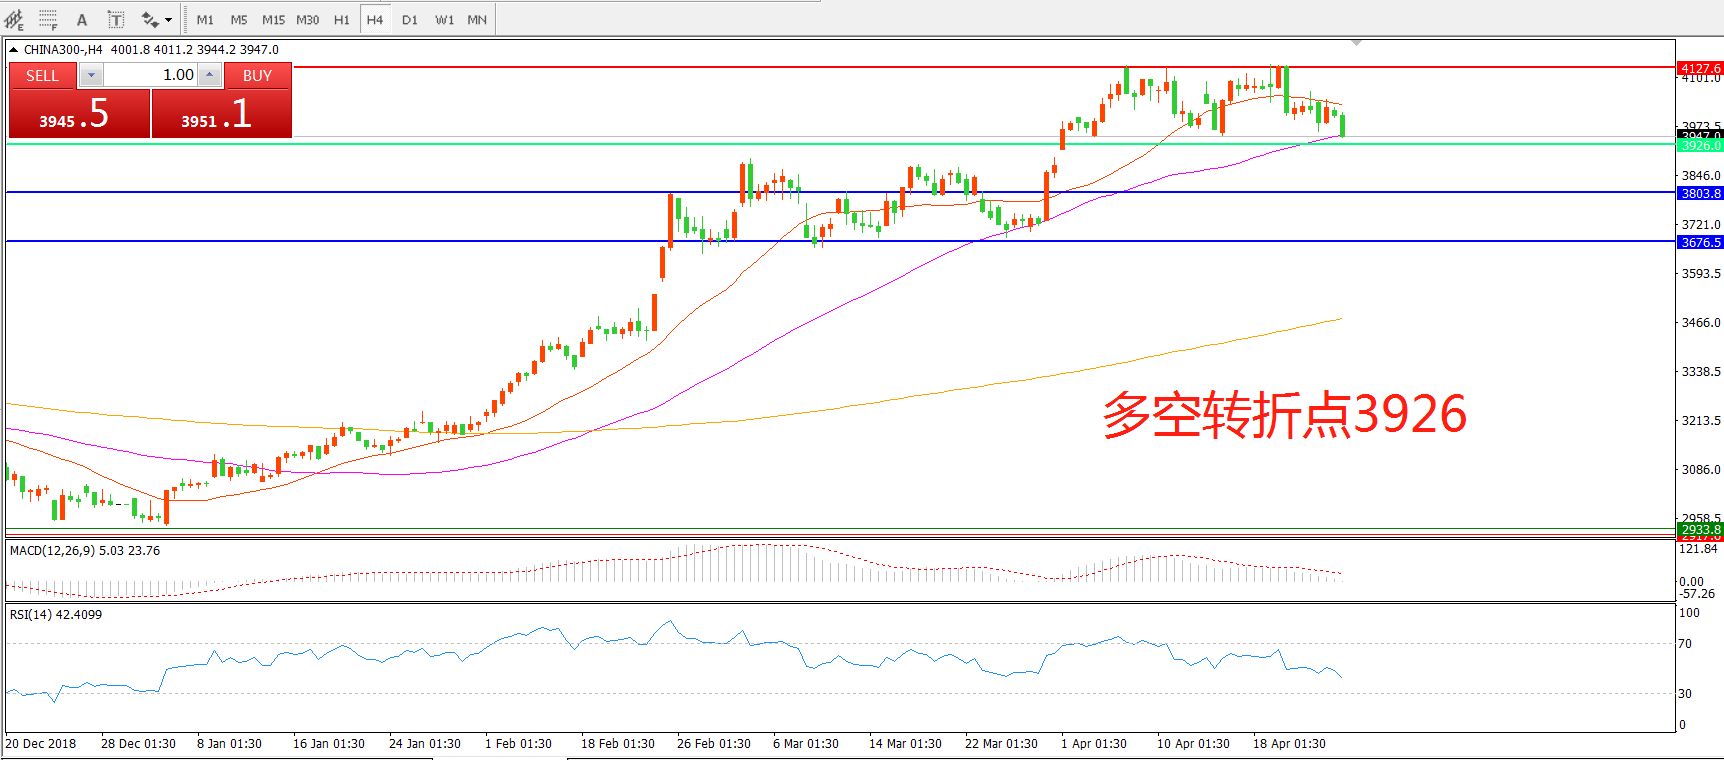Select the Fibonacci Retracement tool
The image size is (1724, 760).
47,19
